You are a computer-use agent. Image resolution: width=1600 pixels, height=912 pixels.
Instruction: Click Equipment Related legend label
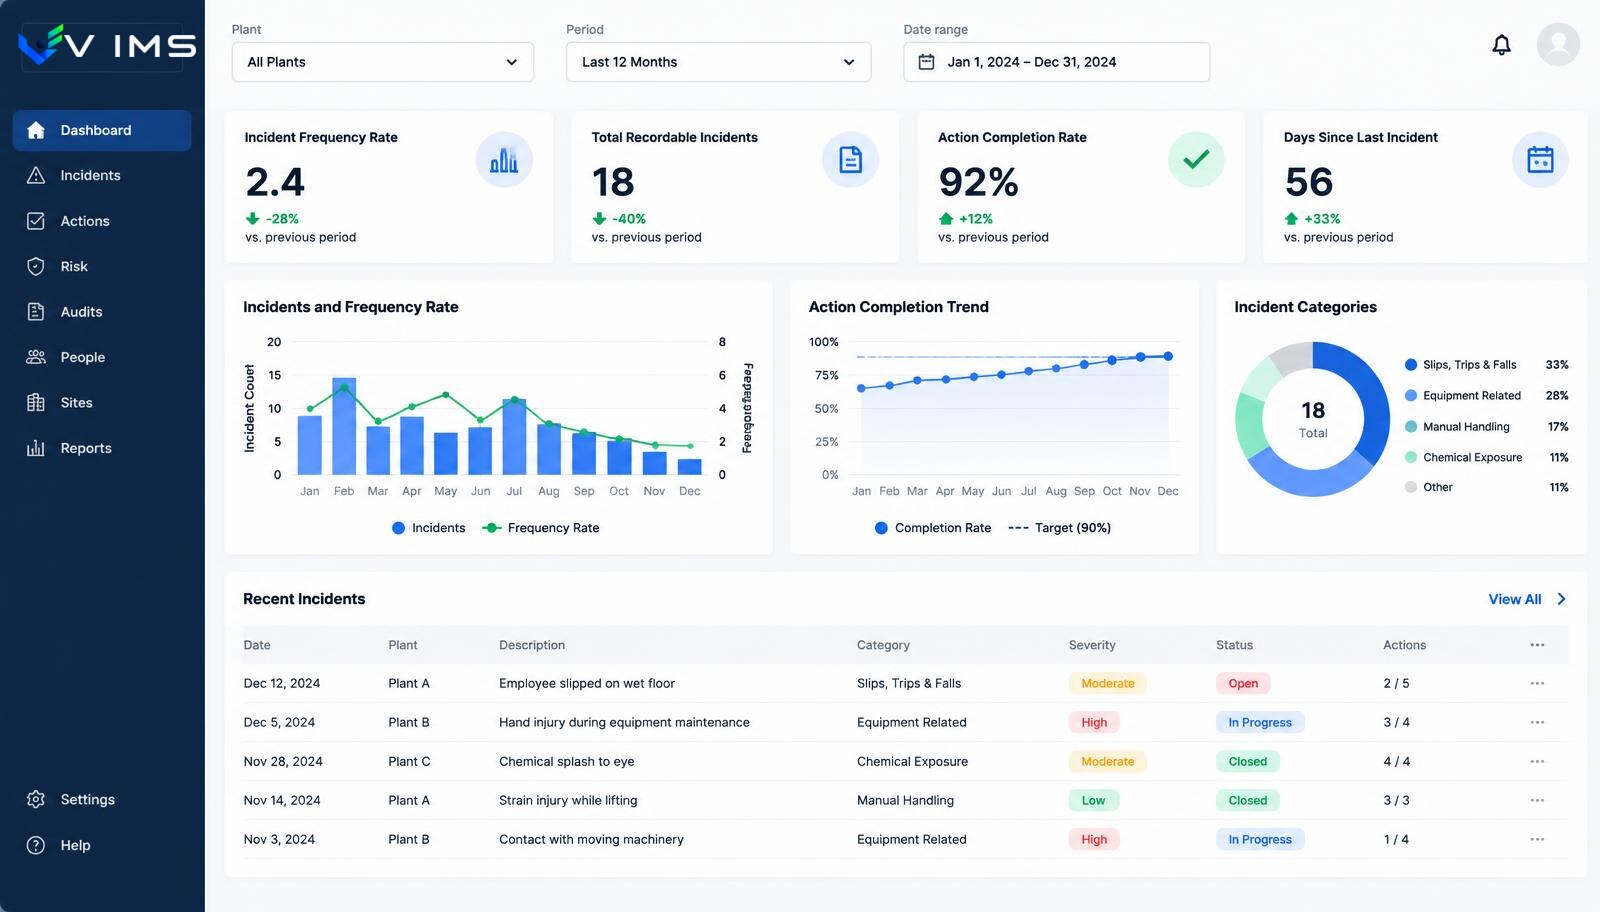(x=1472, y=396)
